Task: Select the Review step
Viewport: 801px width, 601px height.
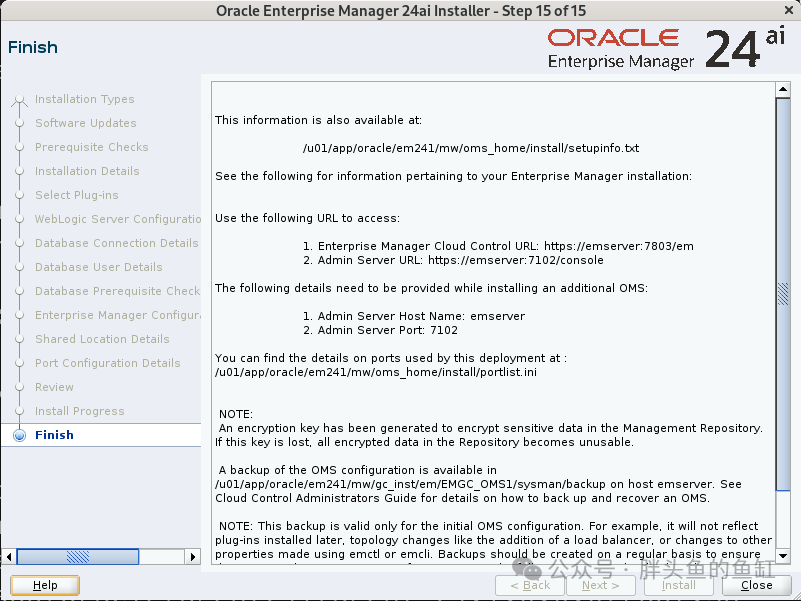Action: coord(54,387)
